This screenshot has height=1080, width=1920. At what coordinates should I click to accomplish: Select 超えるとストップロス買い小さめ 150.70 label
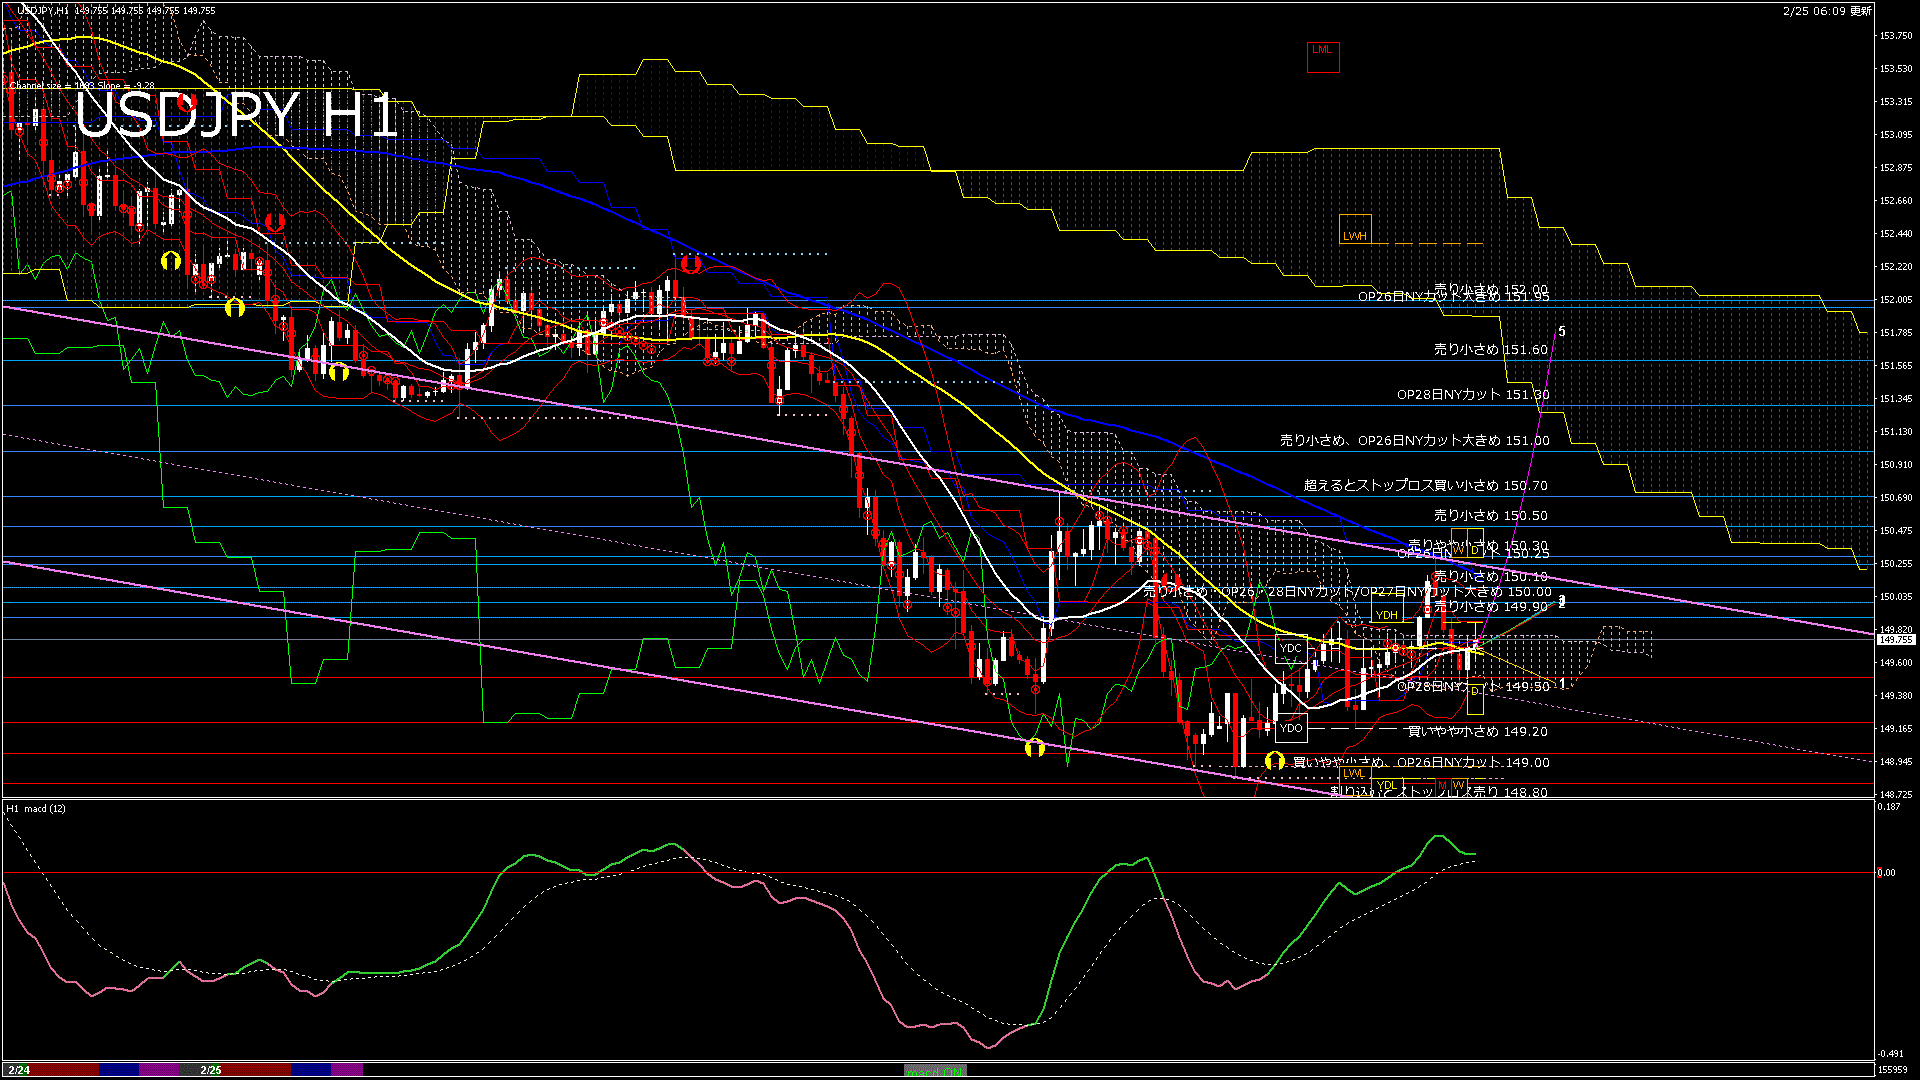(x=1425, y=485)
